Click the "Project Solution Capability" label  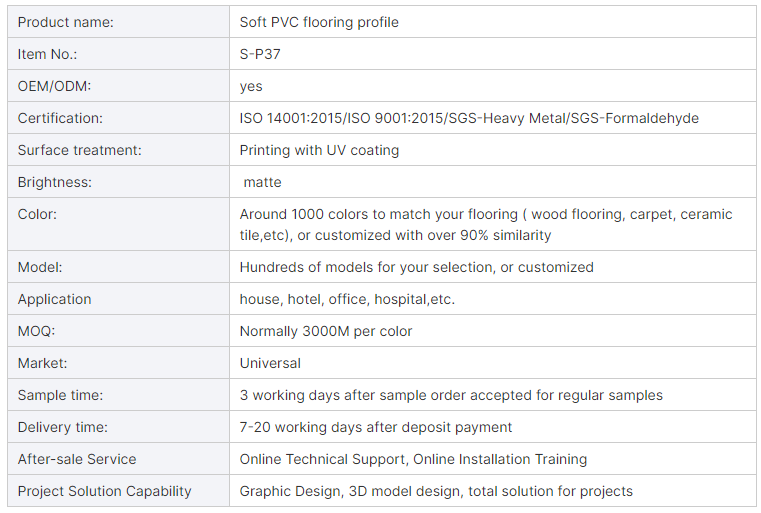[105, 491]
